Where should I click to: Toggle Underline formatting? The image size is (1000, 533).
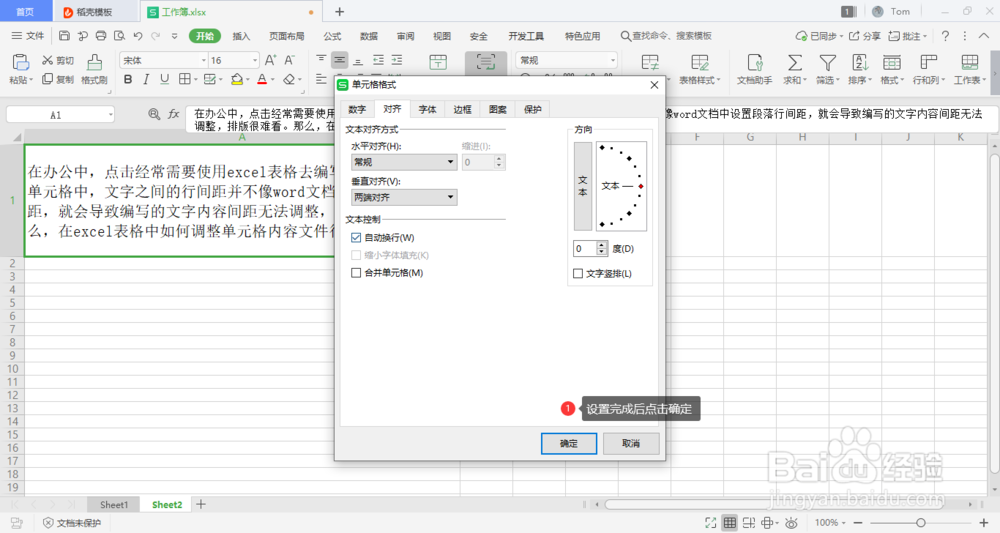(165, 79)
